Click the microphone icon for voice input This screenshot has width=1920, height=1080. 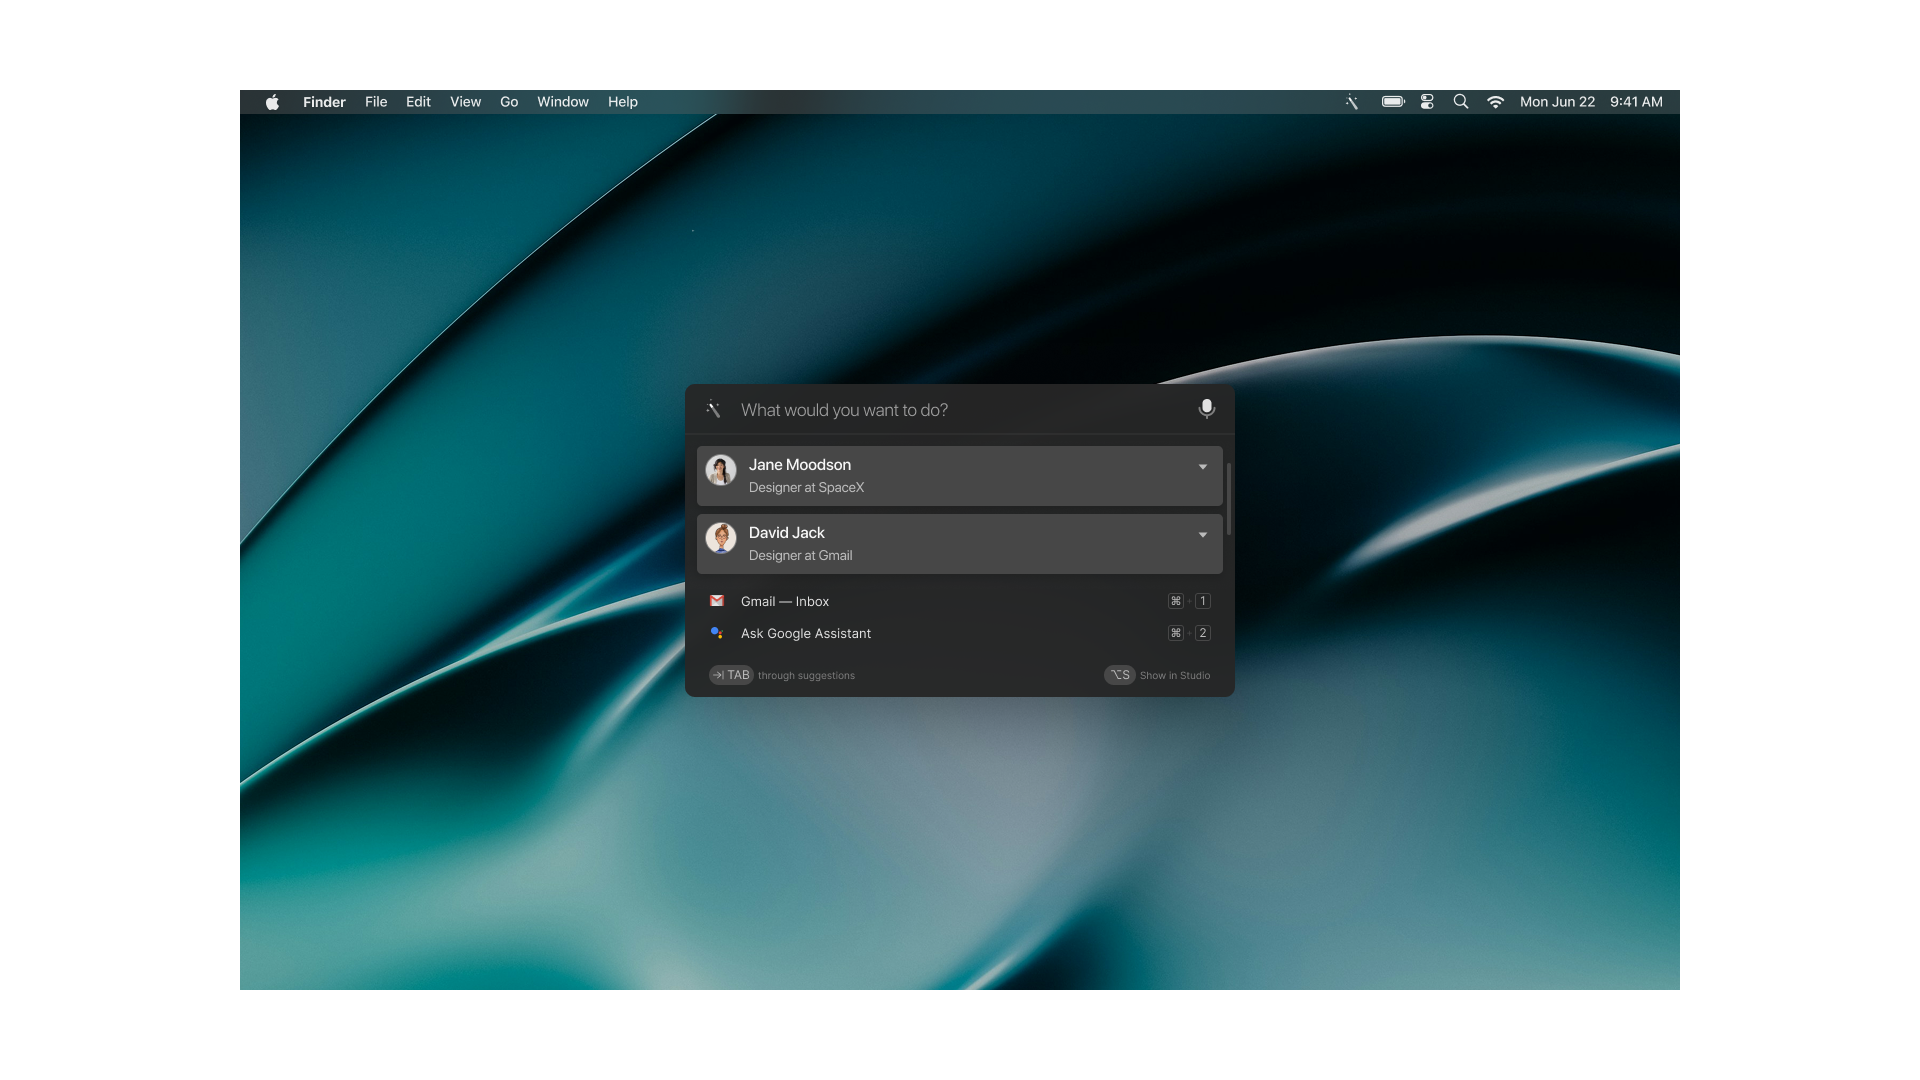(1206, 409)
